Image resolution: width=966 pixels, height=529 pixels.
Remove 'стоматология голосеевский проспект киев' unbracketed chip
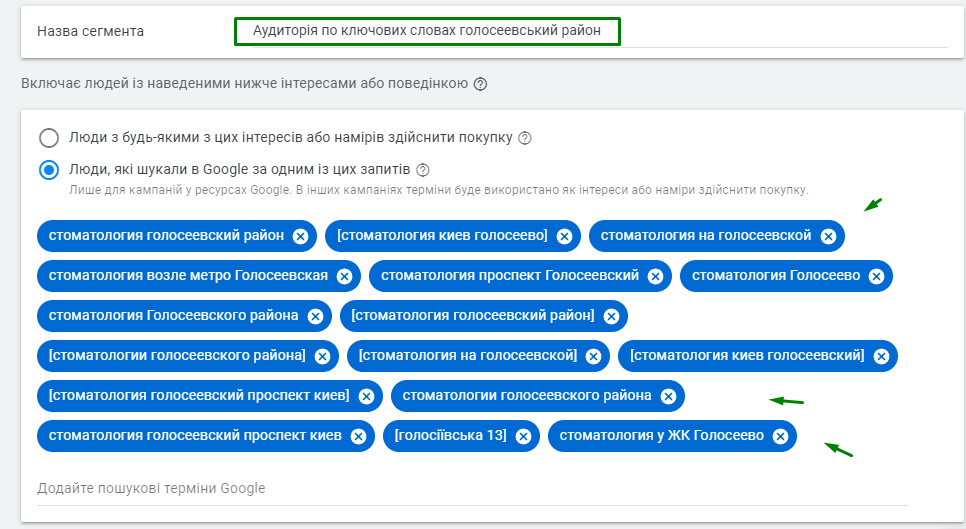(x=358, y=436)
